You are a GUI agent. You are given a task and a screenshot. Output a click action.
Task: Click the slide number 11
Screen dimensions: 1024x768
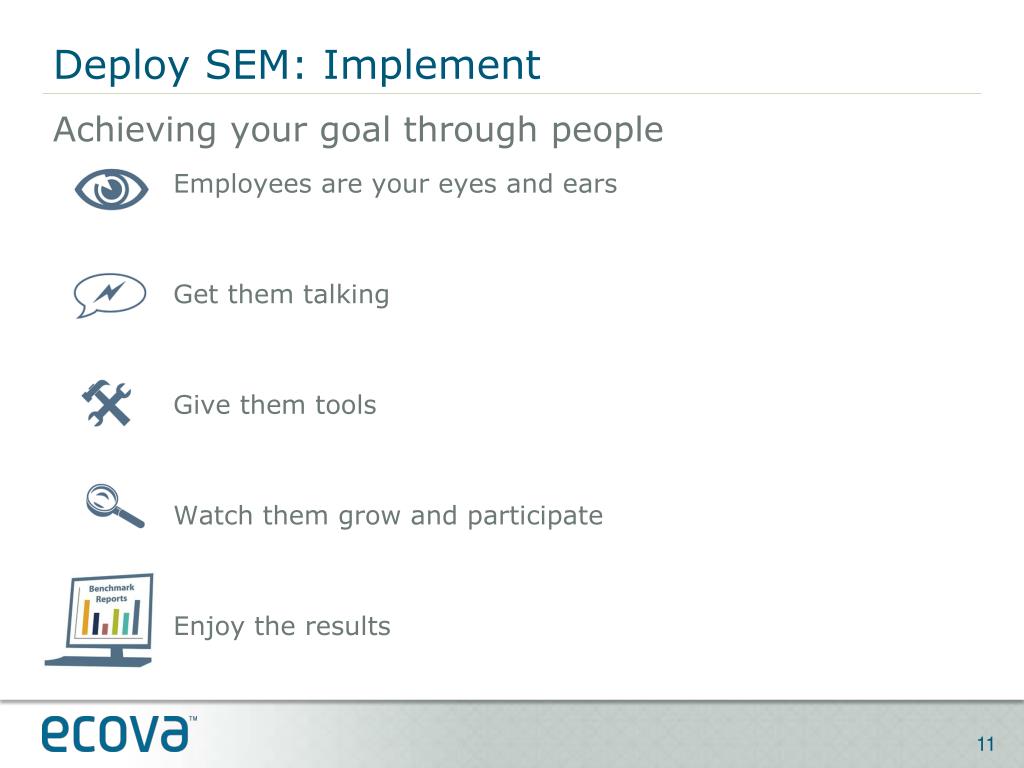point(986,744)
